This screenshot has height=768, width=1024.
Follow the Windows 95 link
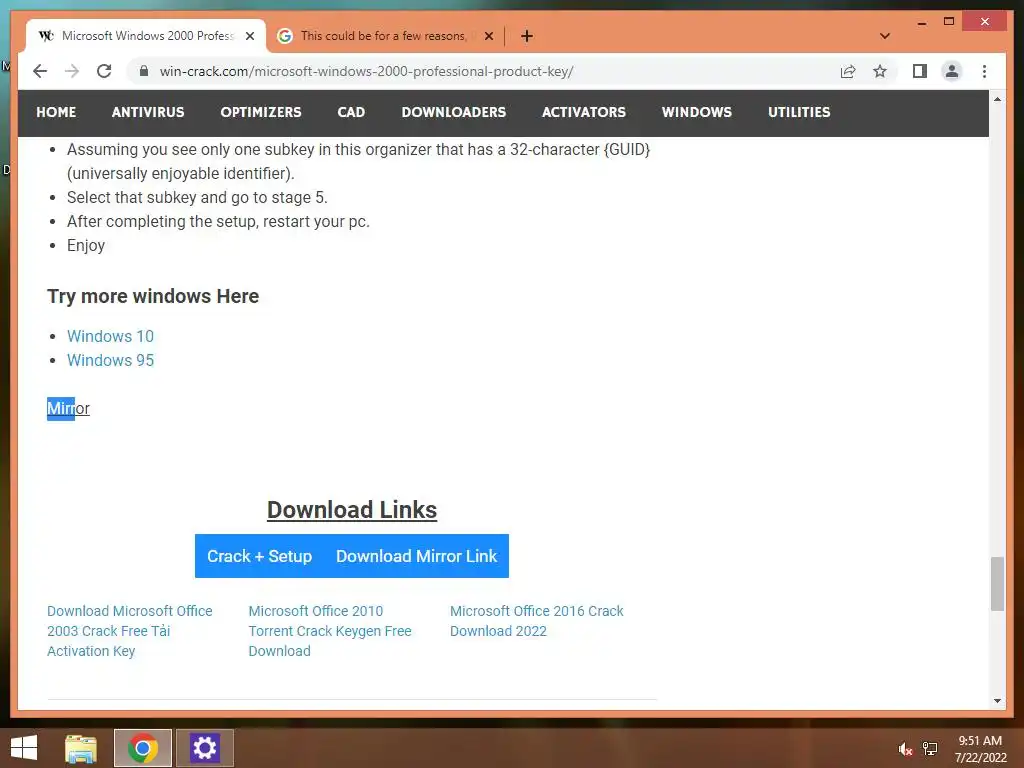click(x=110, y=360)
